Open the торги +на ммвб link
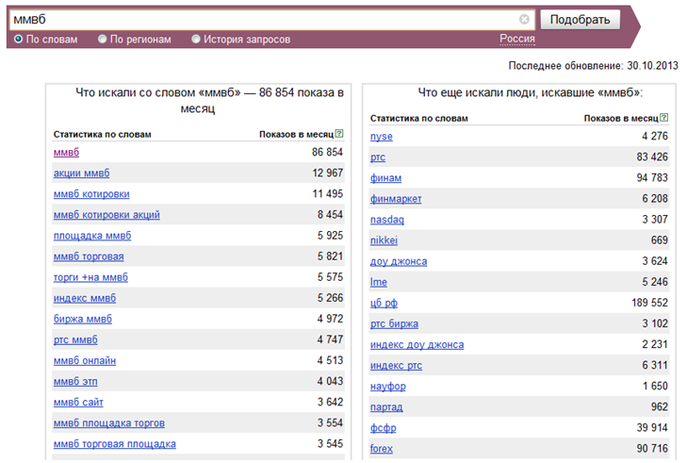The height and width of the screenshot is (463, 687). coord(91,277)
